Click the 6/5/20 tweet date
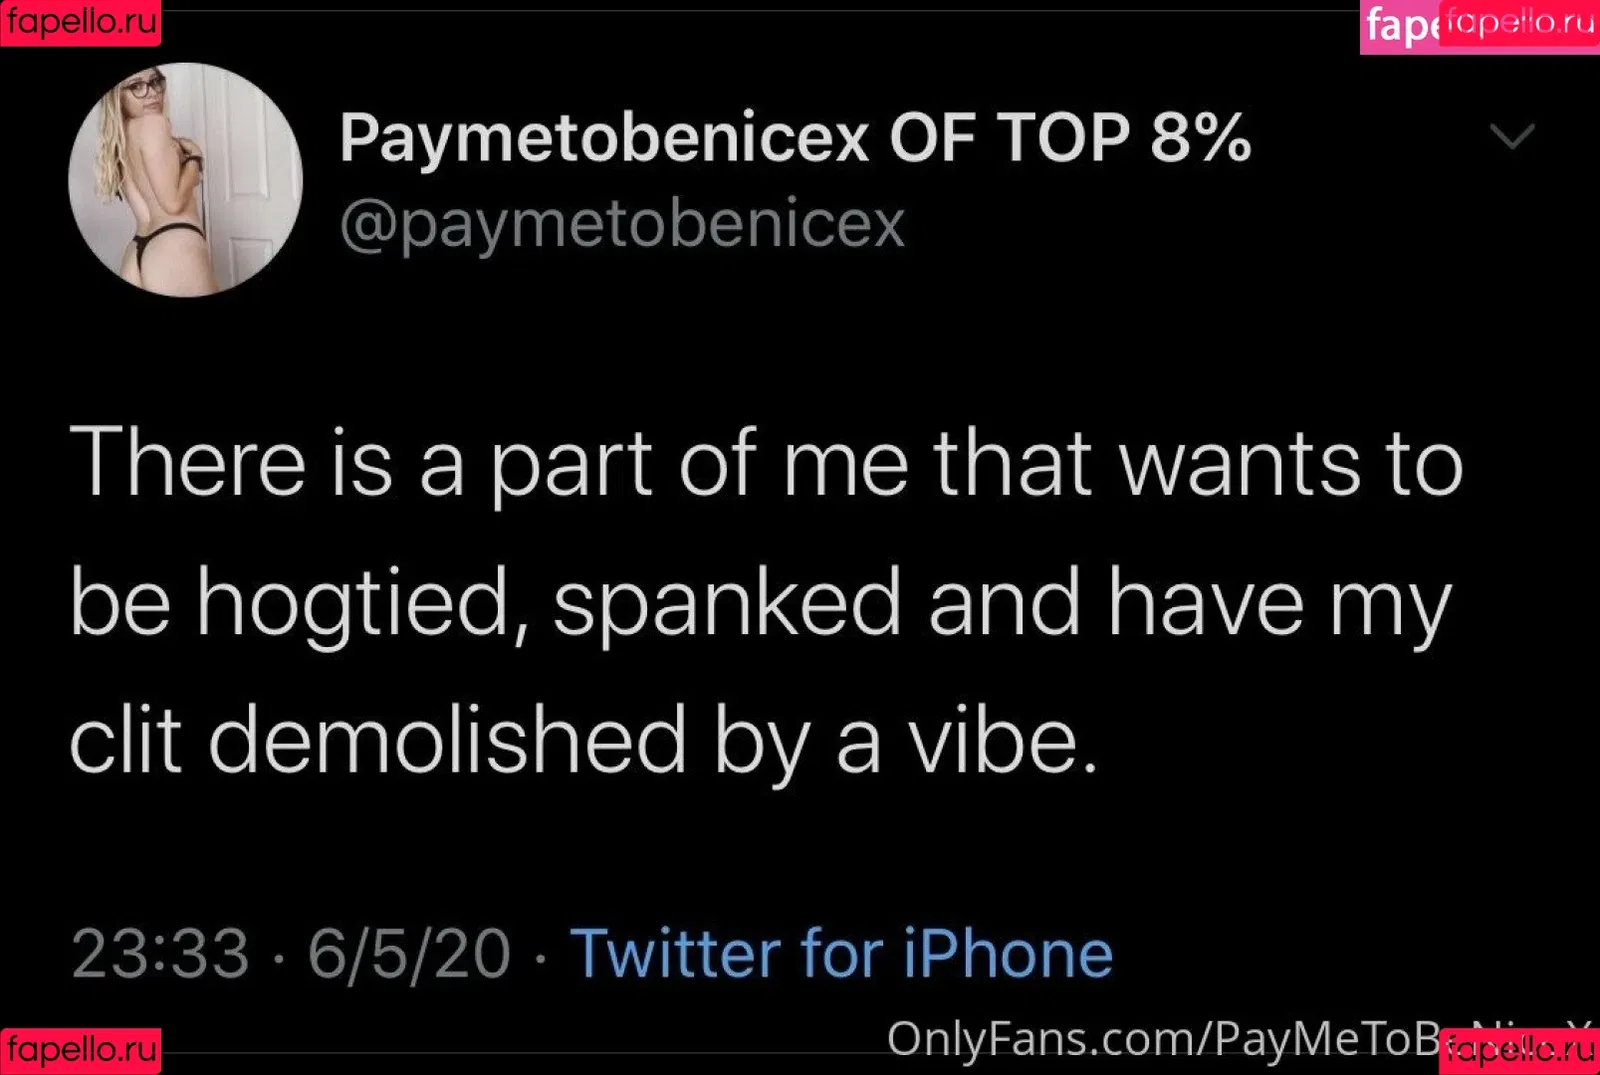This screenshot has width=1600, height=1075. 409,953
